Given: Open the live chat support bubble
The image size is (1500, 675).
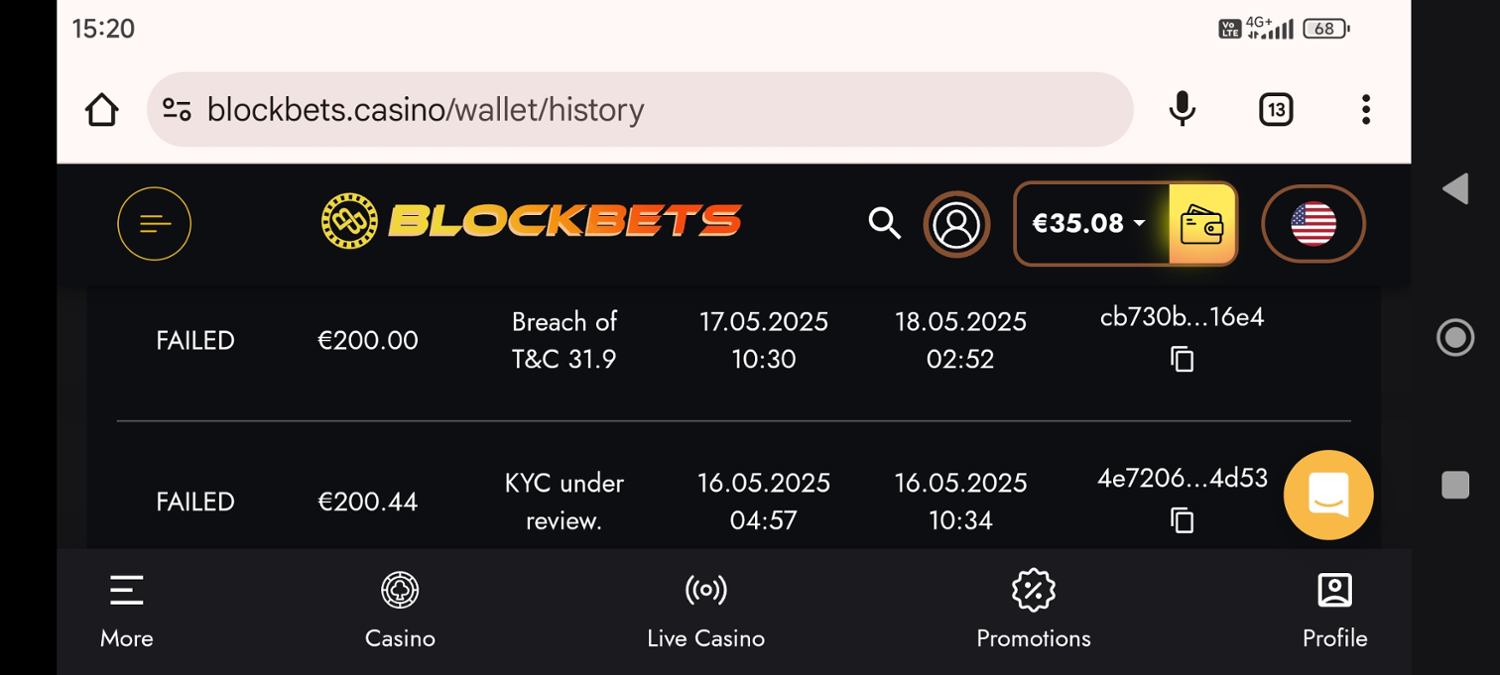Looking at the screenshot, I should (1328, 495).
